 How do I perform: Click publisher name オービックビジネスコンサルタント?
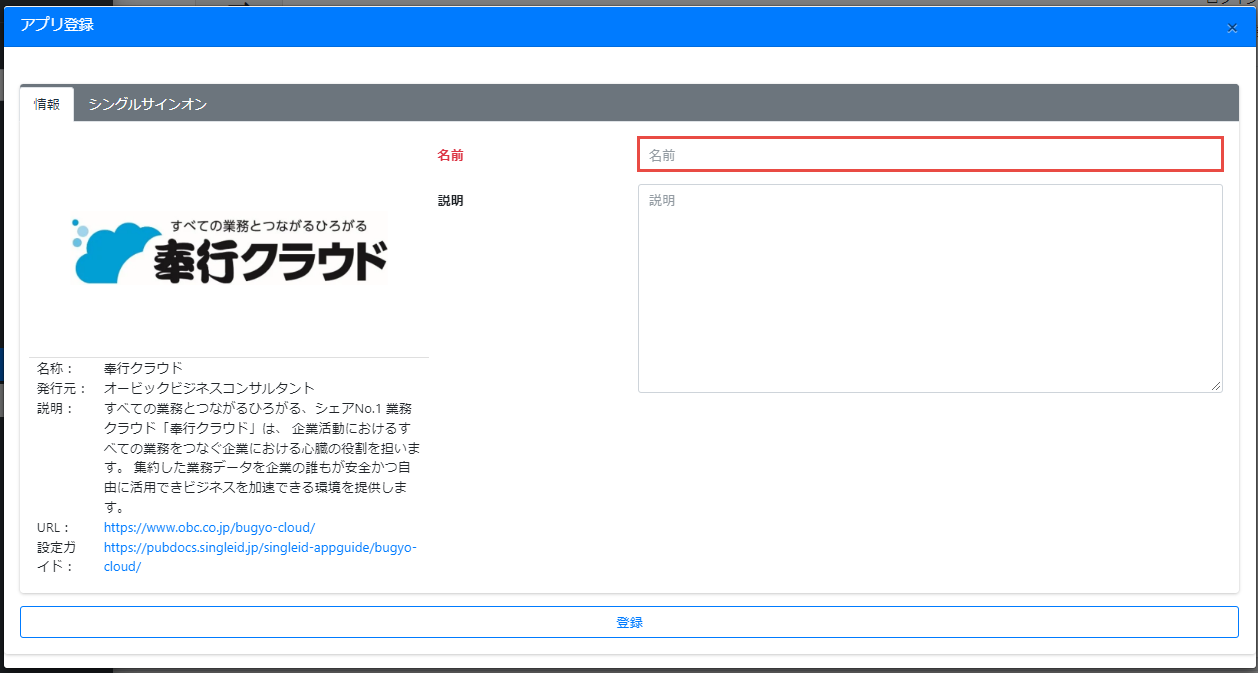coord(209,388)
